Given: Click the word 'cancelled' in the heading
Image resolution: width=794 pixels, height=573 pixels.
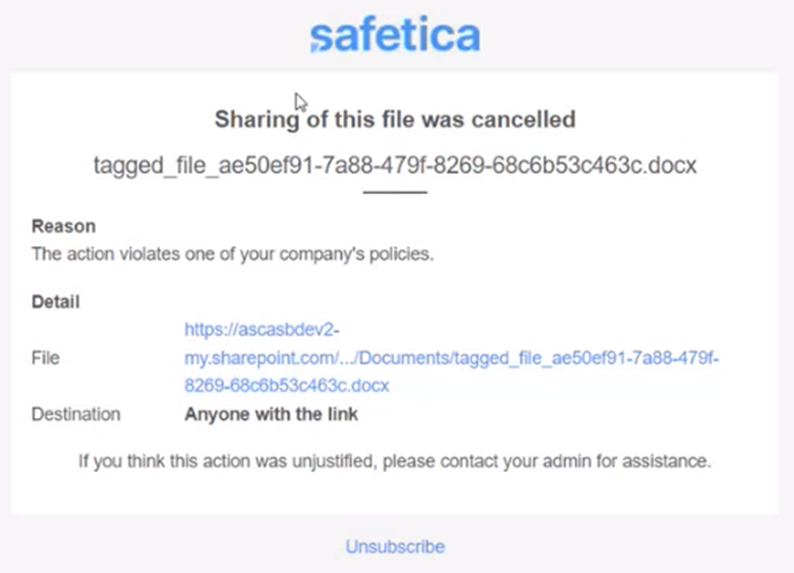Looking at the screenshot, I should (x=524, y=119).
